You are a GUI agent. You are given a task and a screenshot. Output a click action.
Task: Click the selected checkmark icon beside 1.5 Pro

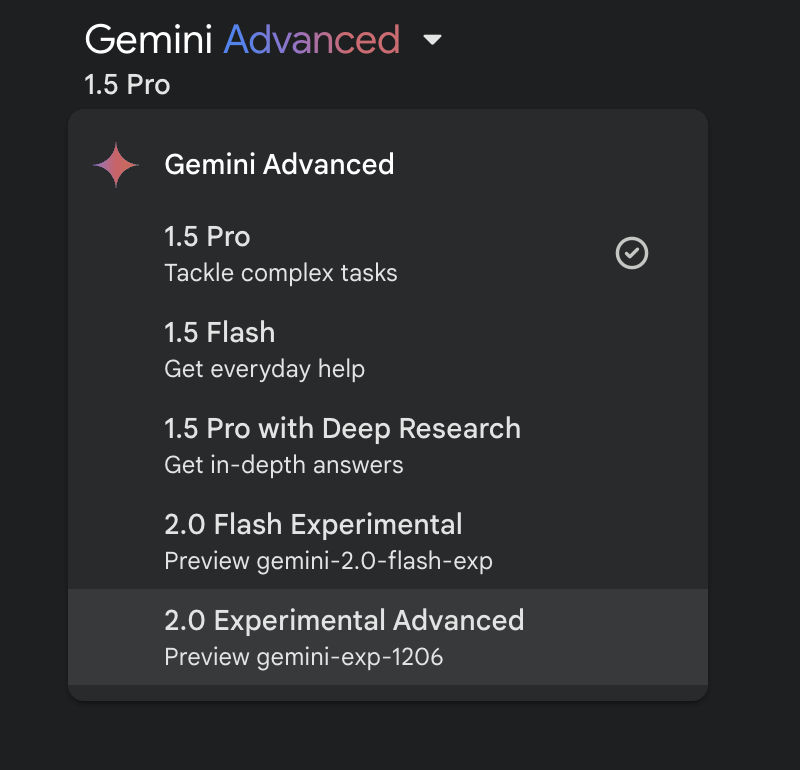(632, 253)
